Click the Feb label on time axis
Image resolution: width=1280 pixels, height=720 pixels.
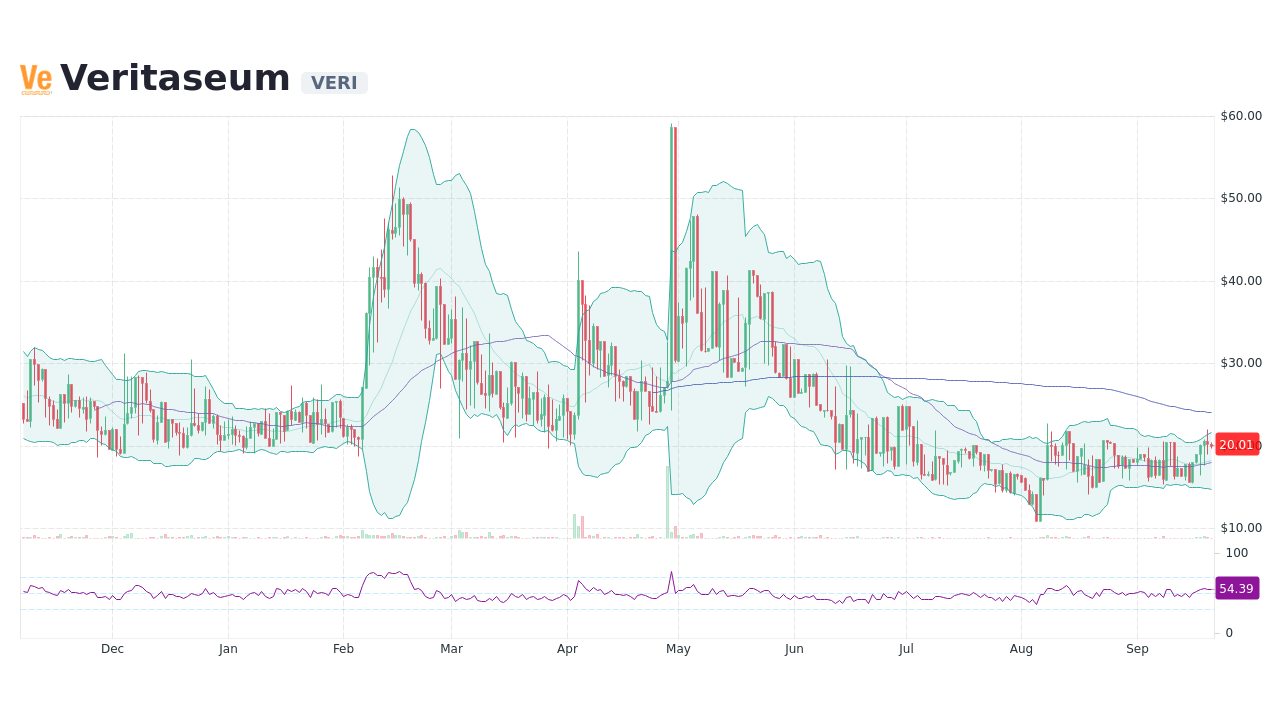coord(343,649)
